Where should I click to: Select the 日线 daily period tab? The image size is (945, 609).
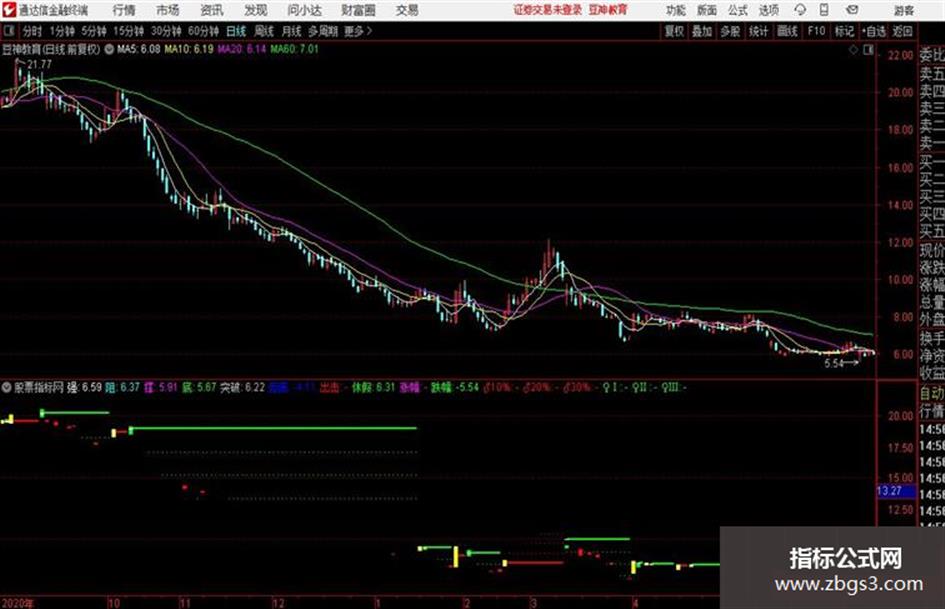click(x=236, y=31)
